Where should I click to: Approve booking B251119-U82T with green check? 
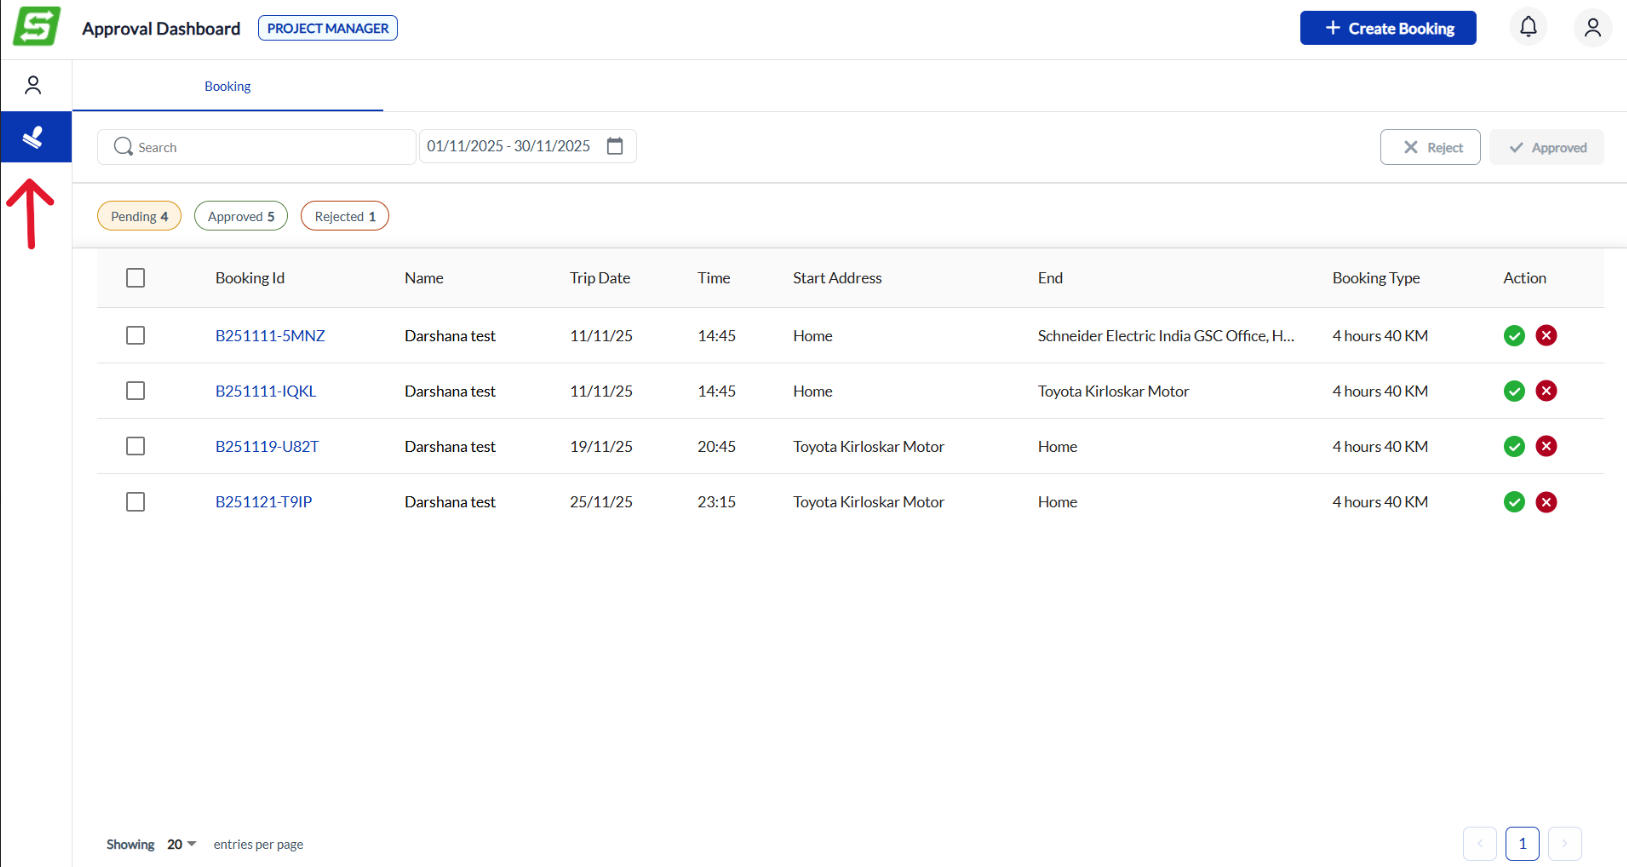[x=1514, y=446]
